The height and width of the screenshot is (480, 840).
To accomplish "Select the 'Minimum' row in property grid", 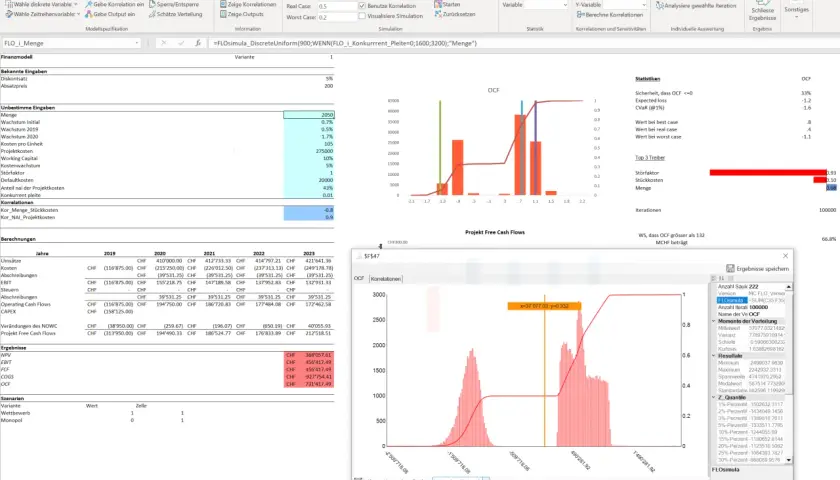I will [751, 363].
